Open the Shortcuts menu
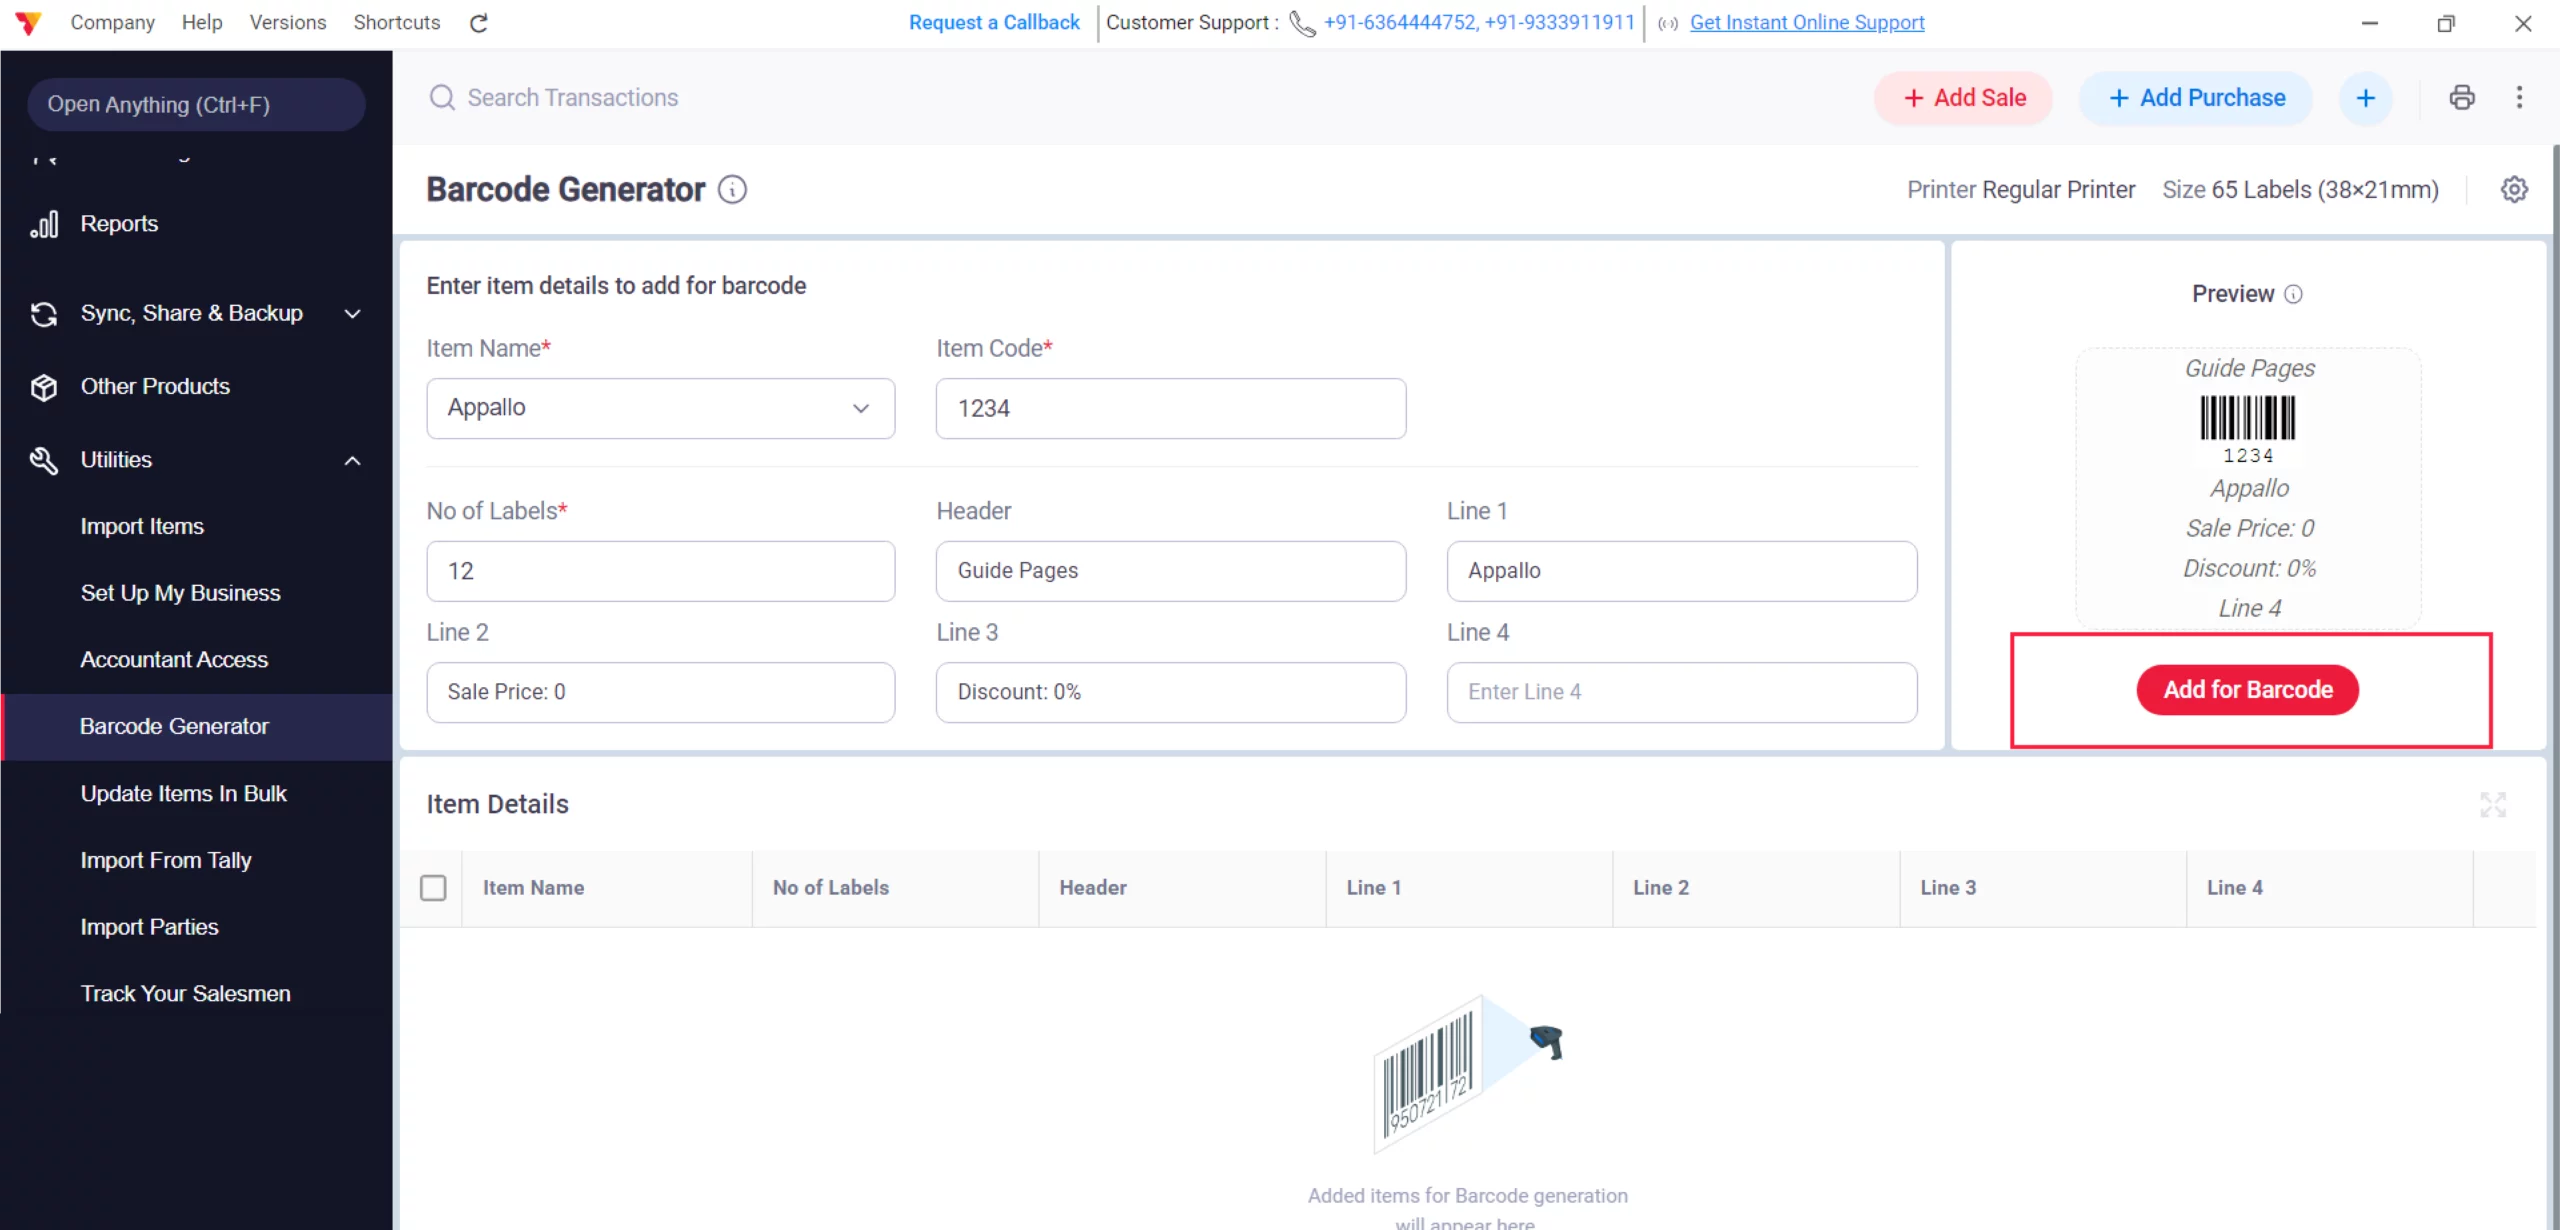This screenshot has height=1230, width=2560. (396, 22)
